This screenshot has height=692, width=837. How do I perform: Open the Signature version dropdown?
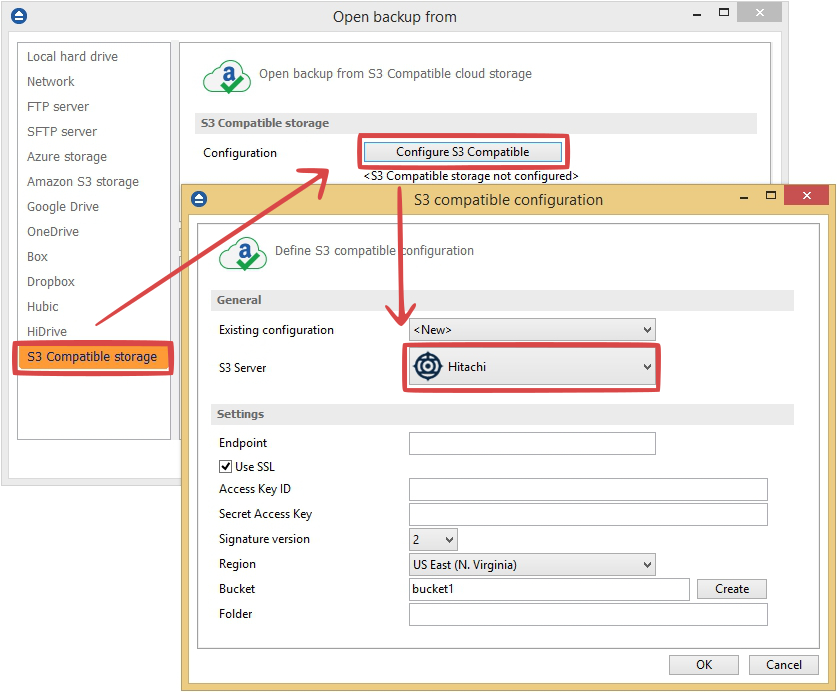coord(433,540)
